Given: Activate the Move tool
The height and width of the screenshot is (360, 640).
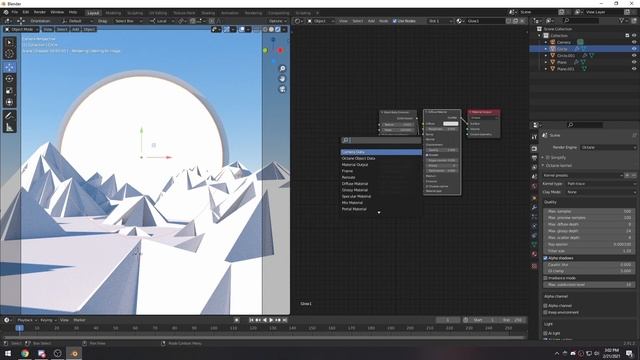Looking at the screenshot, I should (10, 67).
